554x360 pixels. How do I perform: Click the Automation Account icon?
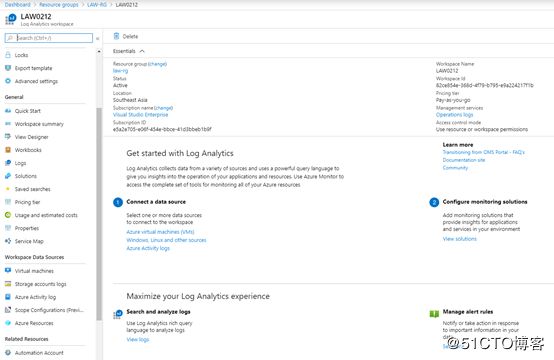point(8,353)
